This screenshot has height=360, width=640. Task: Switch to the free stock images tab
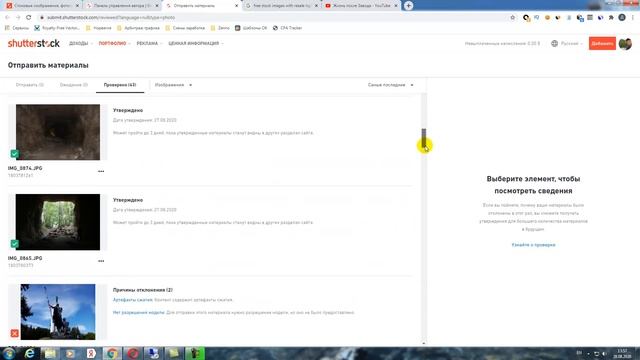click(x=282, y=6)
